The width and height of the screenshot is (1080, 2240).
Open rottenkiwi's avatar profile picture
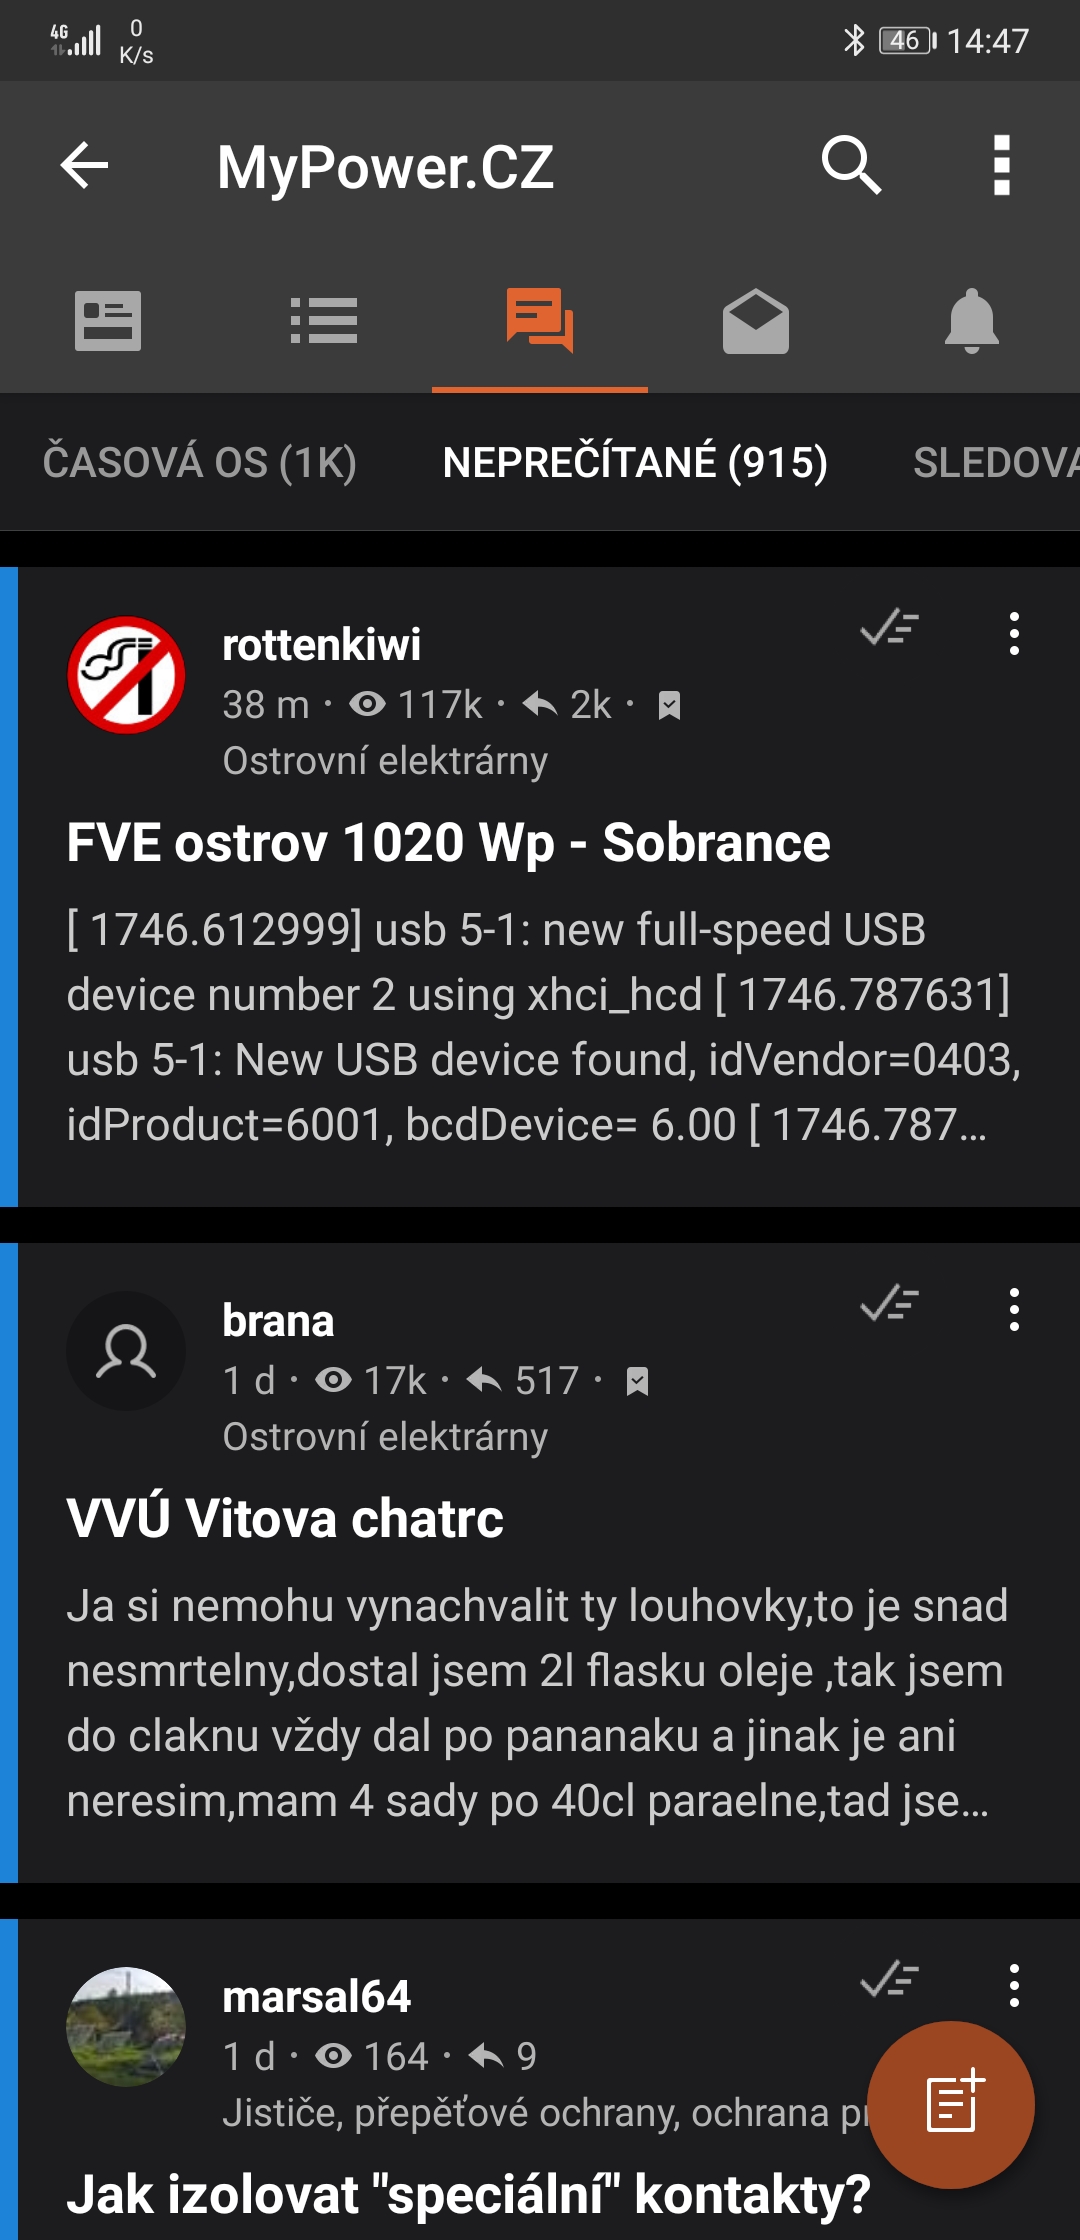point(126,675)
